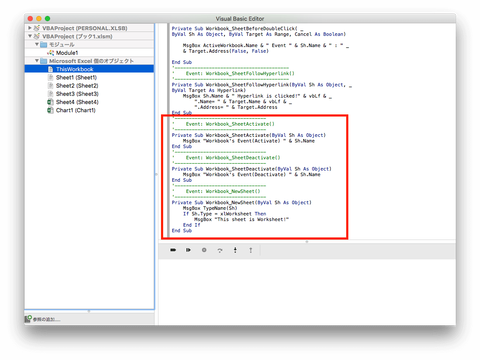The image size is (480, 360).
Task: Select ThisWorkbook in the project tree
Action: pos(75,69)
